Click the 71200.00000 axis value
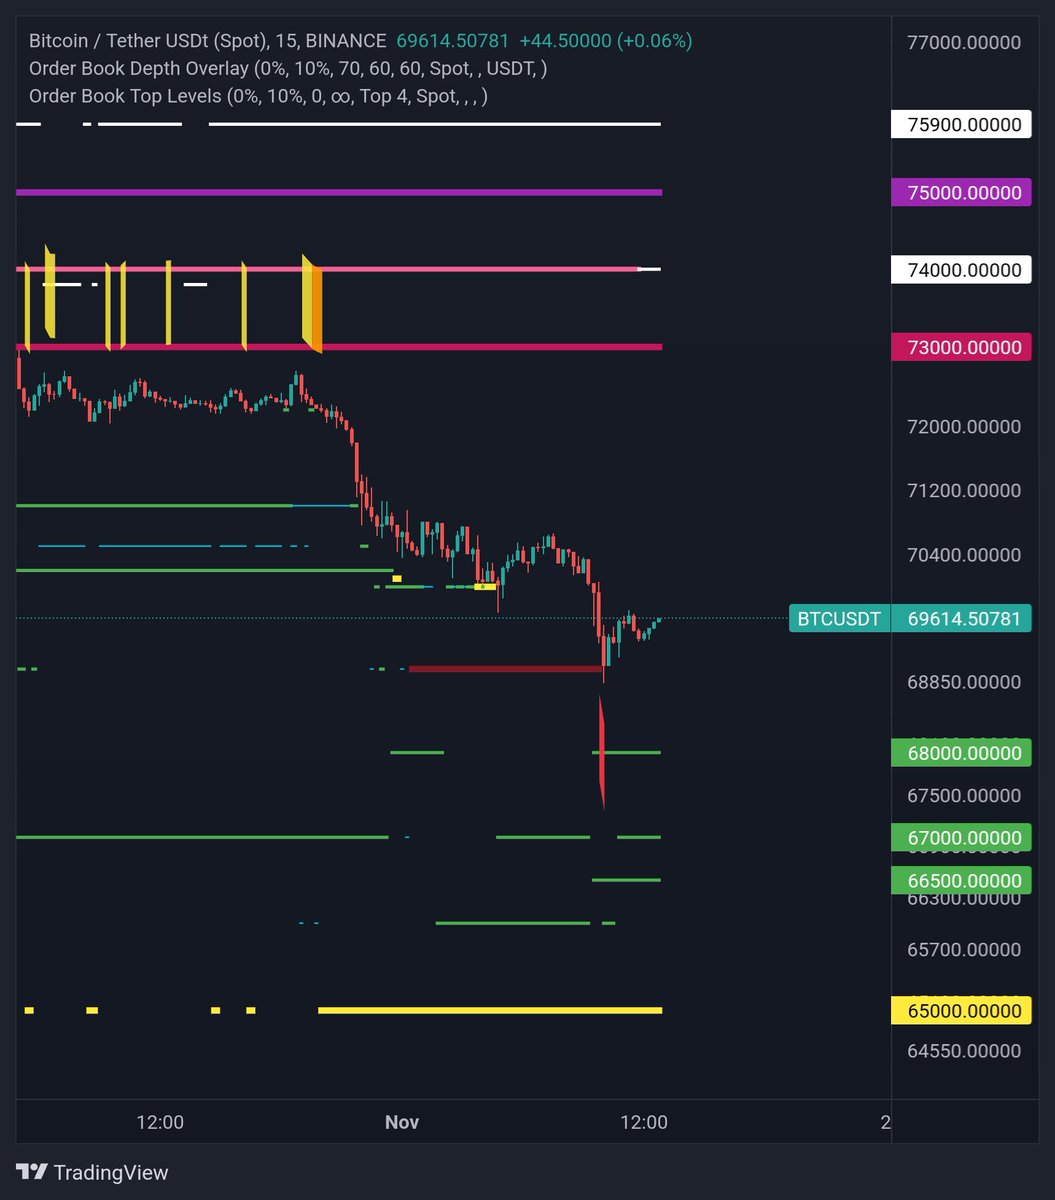This screenshot has height=1200, width=1055. [964, 491]
